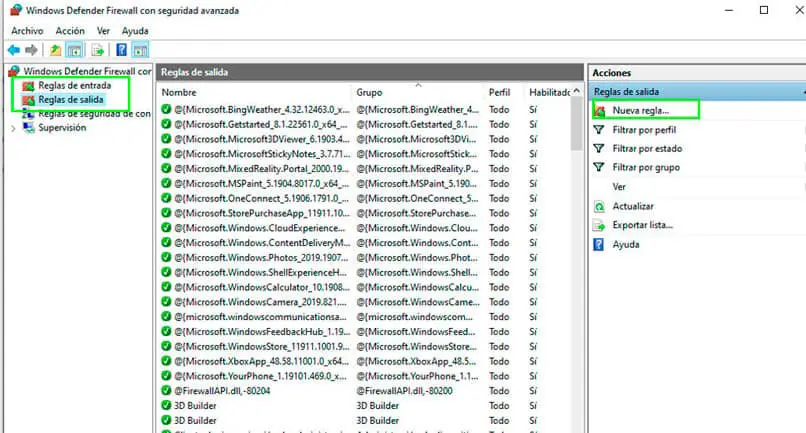Click the green check icon of MSPaint rule
The image size is (806, 433).
[166, 183]
